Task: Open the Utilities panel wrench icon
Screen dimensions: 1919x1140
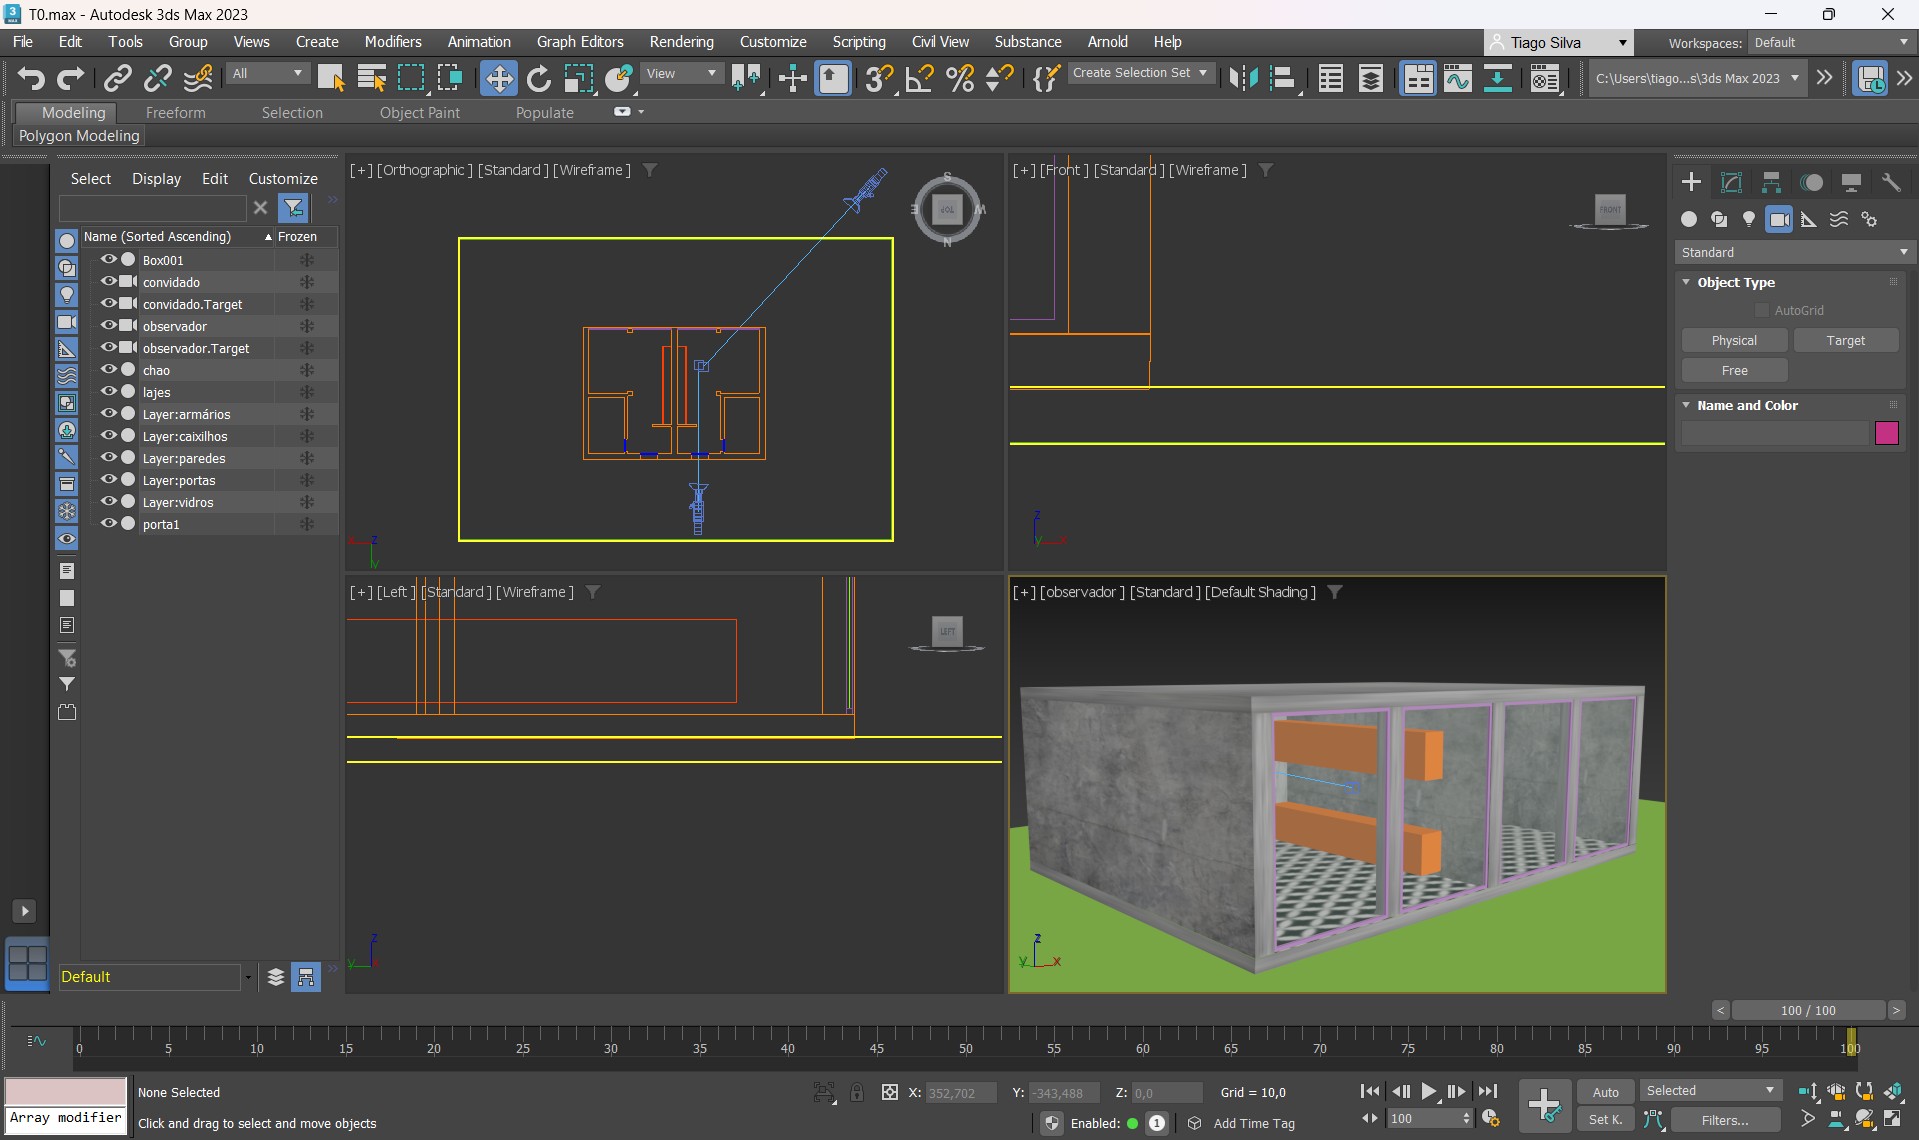Action: [1890, 182]
